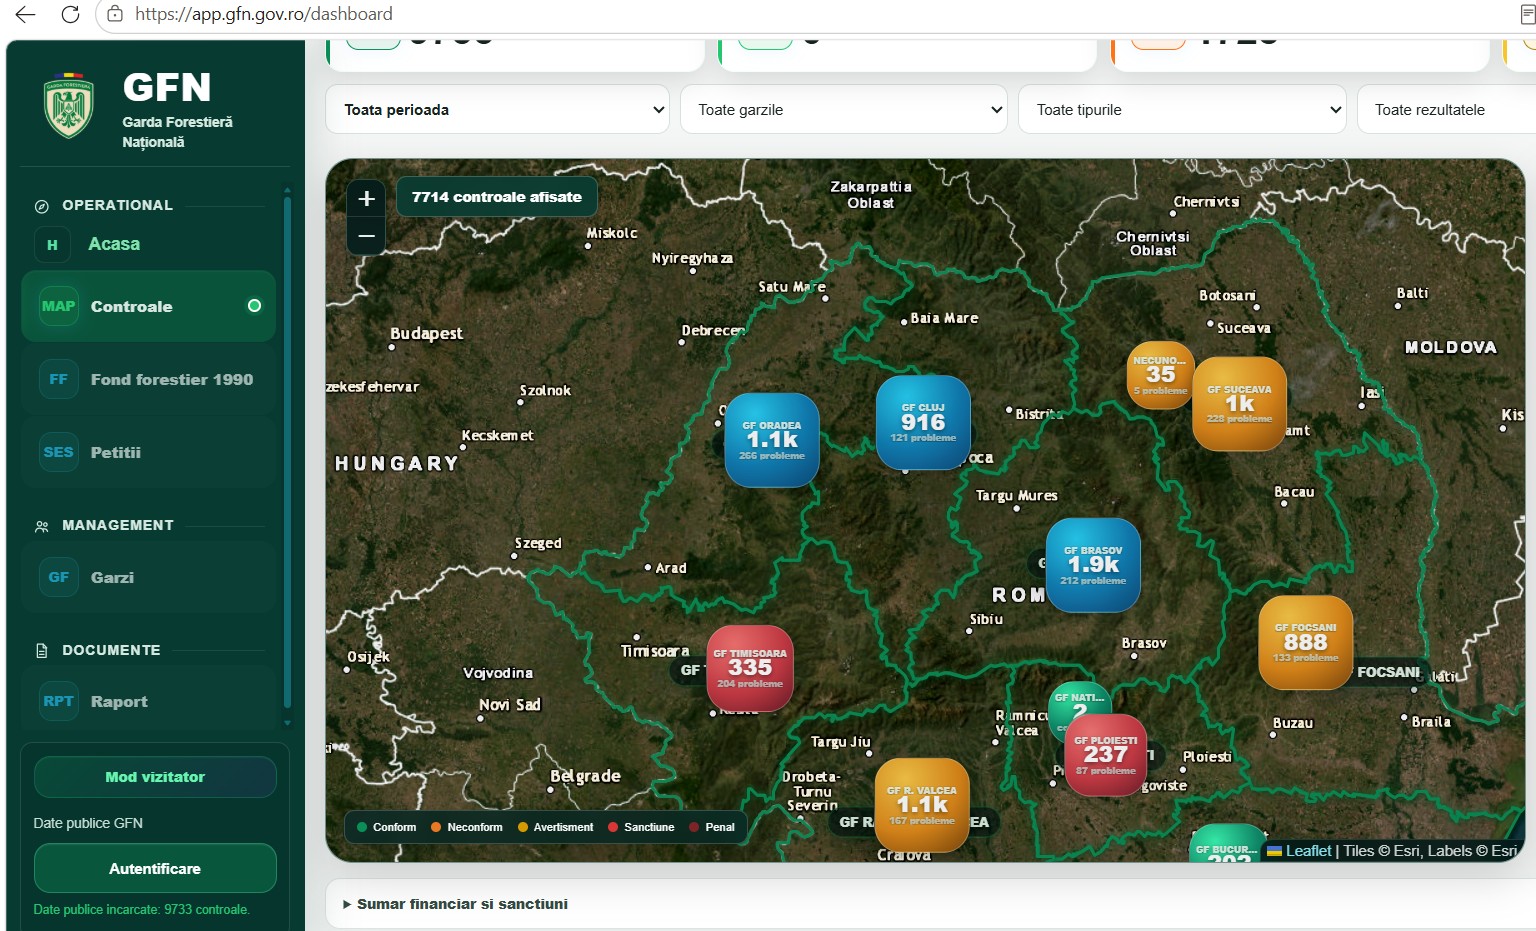Click the Conform green legend dot

point(361,827)
